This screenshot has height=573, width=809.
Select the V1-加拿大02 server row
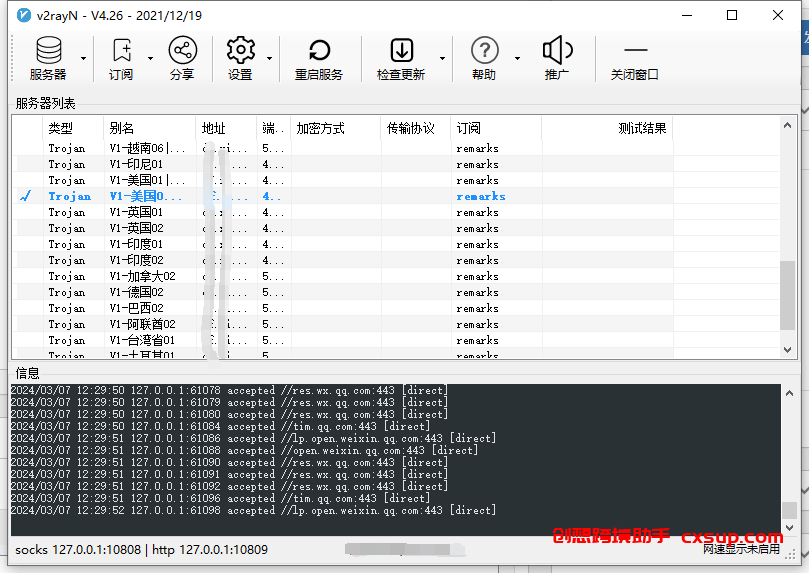[x=396, y=276]
